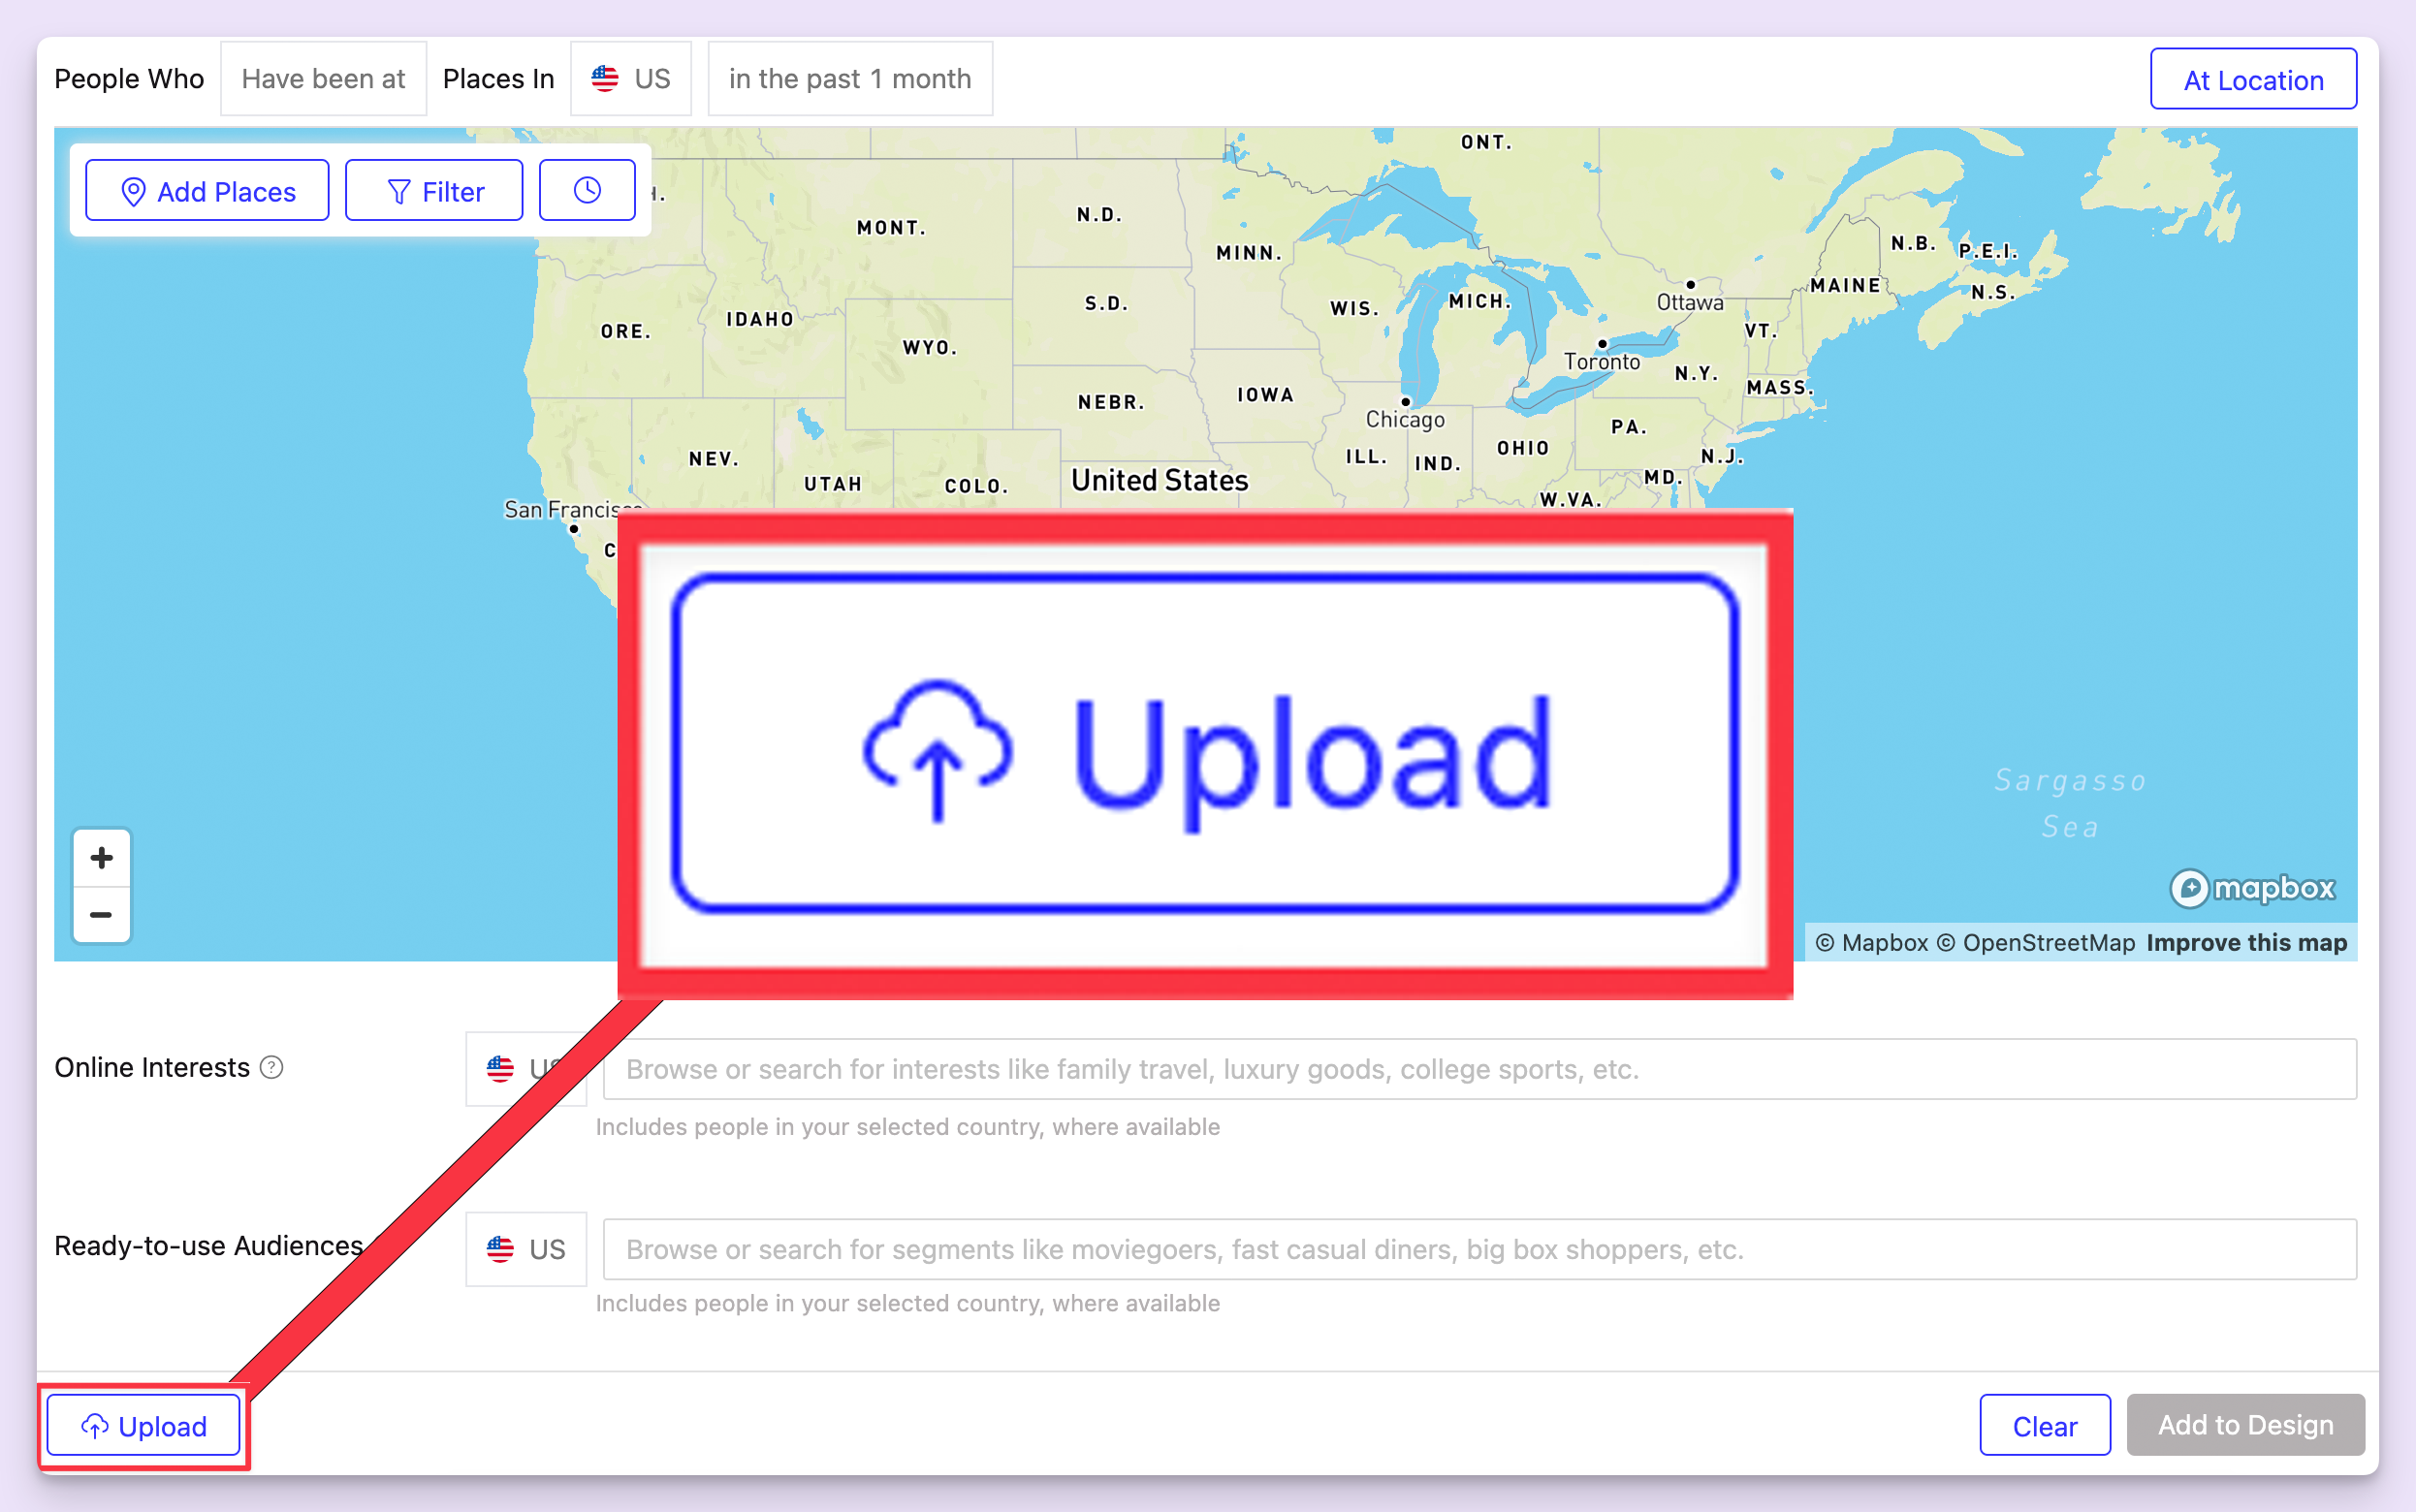Click the At Location toggle button
This screenshot has height=1512, width=2416.
click(2252, 79)
